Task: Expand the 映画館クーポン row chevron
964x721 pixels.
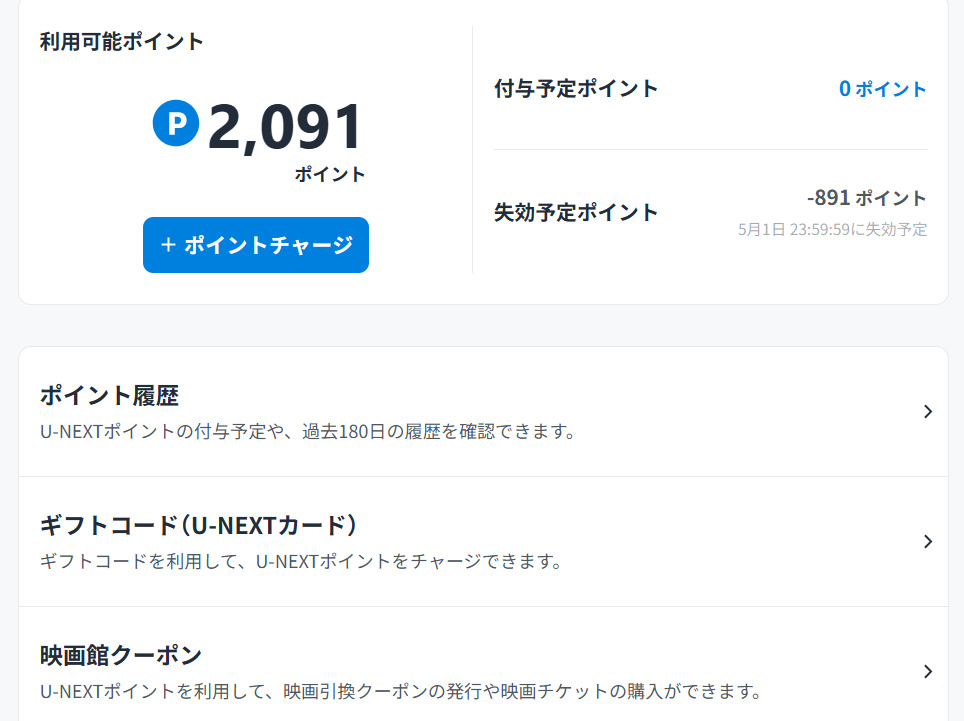Action: click(928, 671)
